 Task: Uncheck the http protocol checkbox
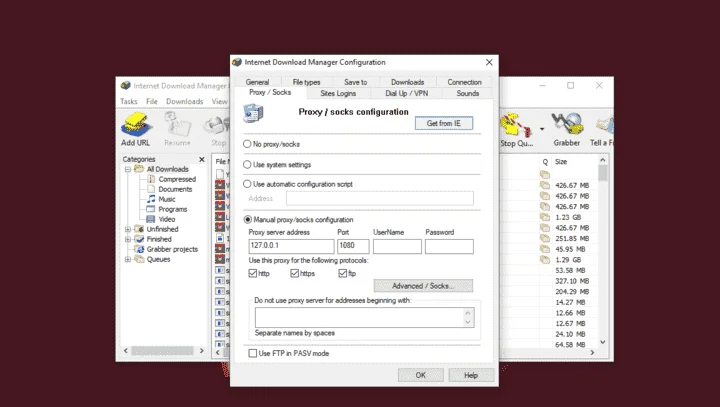[x=253, y=273]
